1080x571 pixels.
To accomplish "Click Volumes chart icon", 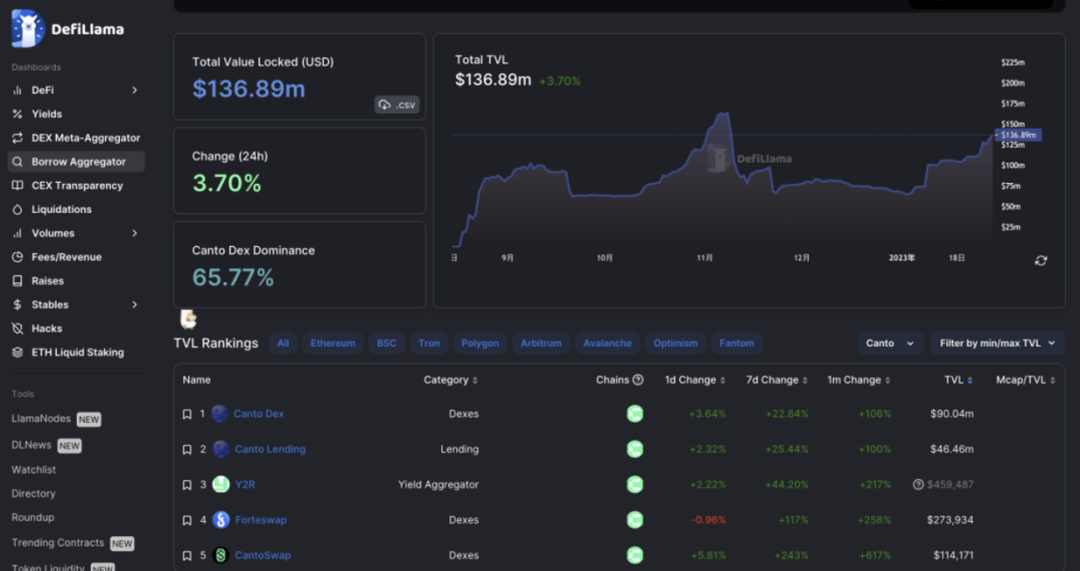I will (17, 233).
